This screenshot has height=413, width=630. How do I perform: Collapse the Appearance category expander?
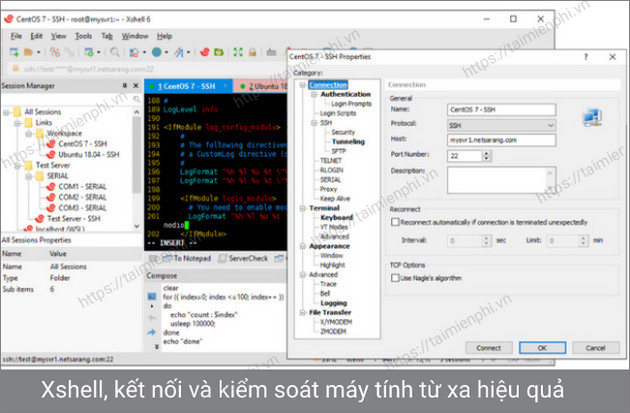pos(303,246)
